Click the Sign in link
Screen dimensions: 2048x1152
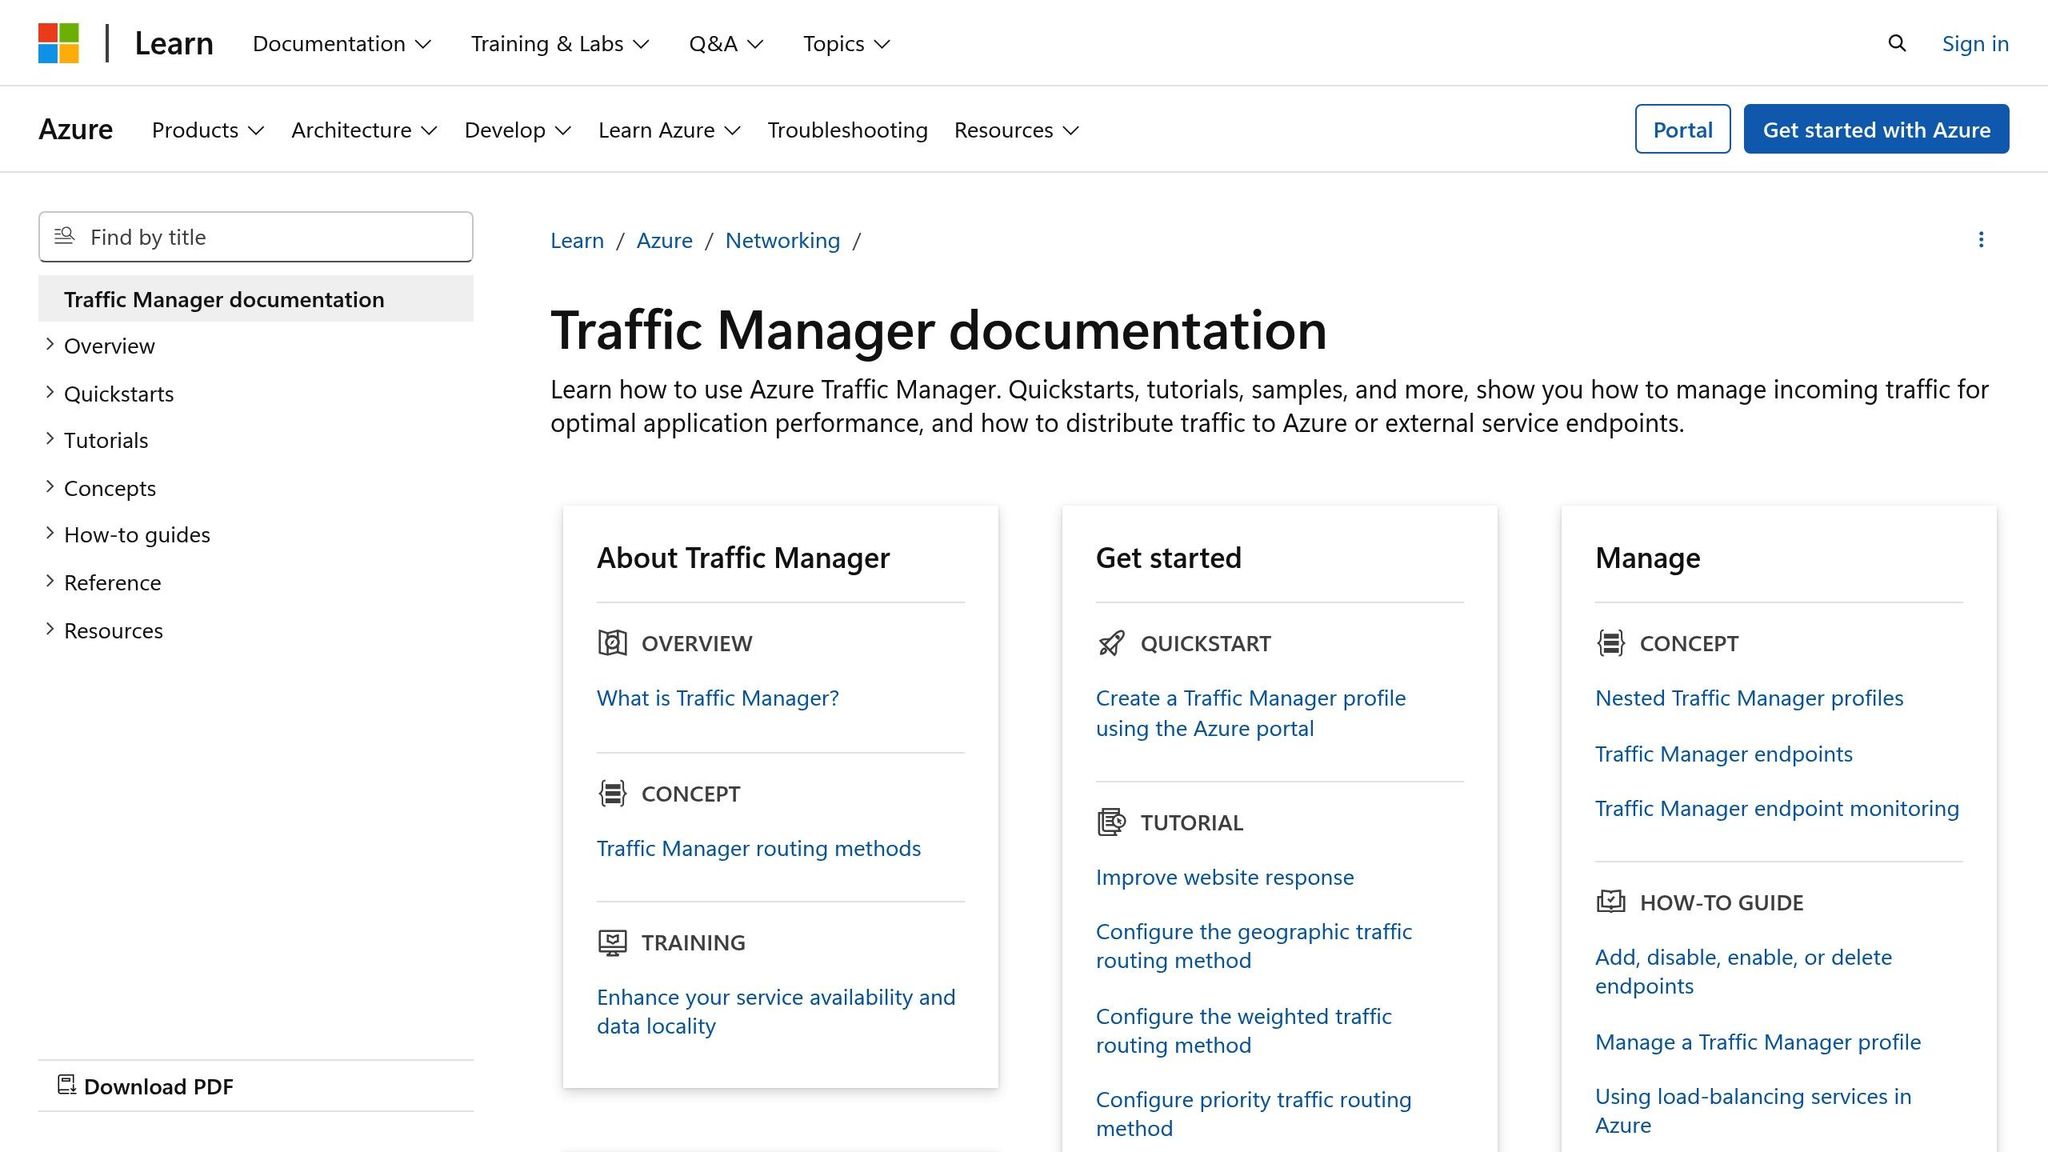click(x=1975, y=43)
